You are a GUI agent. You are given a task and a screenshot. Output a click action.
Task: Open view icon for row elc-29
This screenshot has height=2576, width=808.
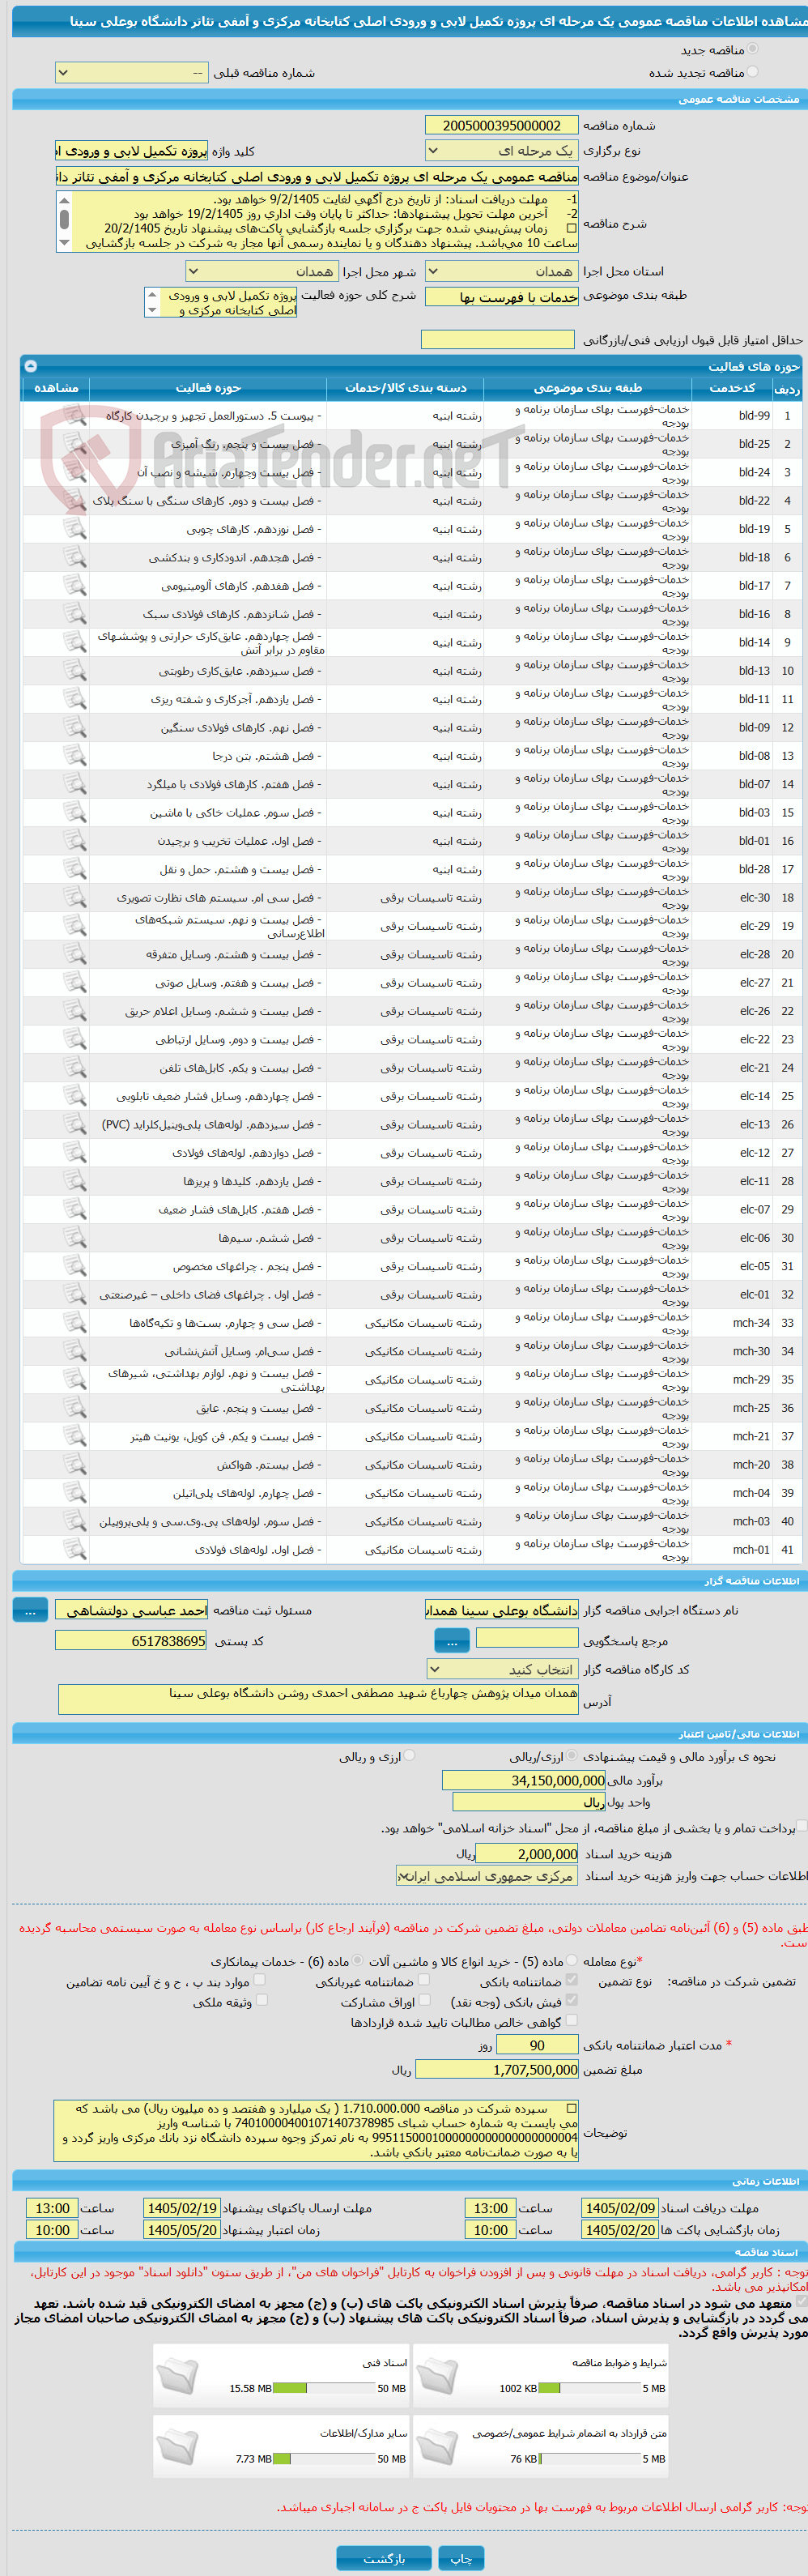[74, 925]
